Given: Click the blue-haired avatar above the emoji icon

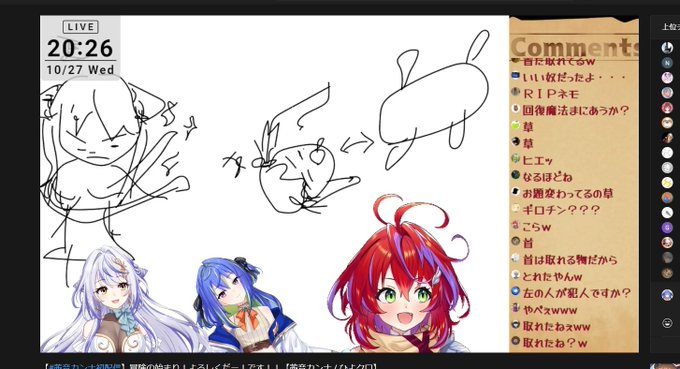Looking at the screenshot, I should 667,295.
